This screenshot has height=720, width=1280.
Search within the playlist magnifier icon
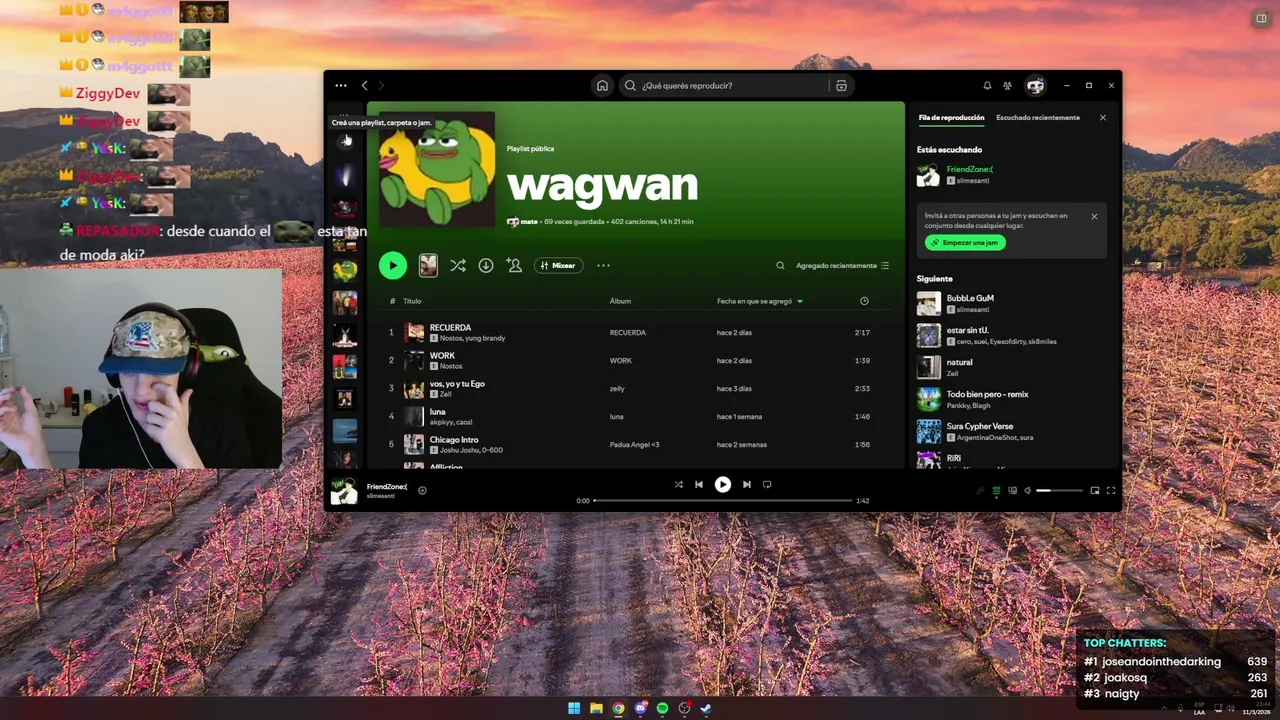pos(780,266)
